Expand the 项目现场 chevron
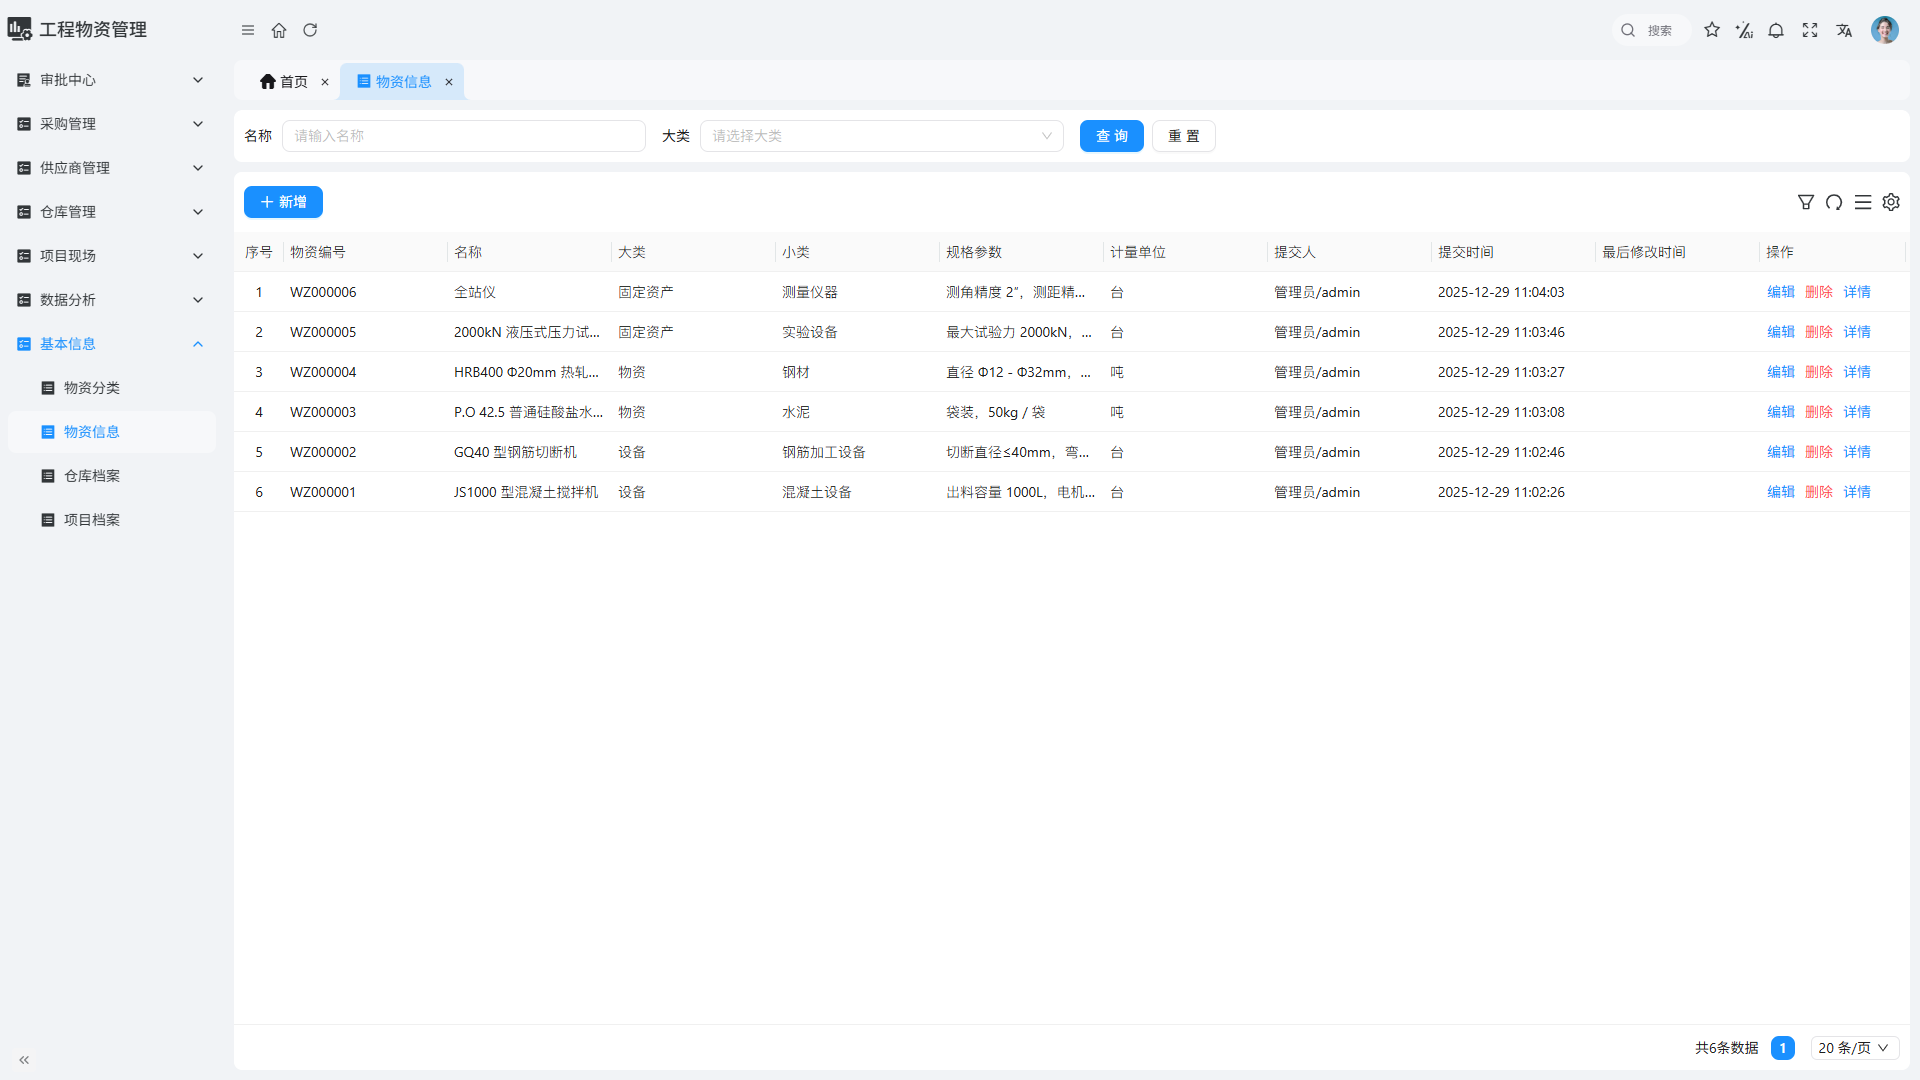Viewport: 1920px width, 1080px height. click(x=198, y=256)
